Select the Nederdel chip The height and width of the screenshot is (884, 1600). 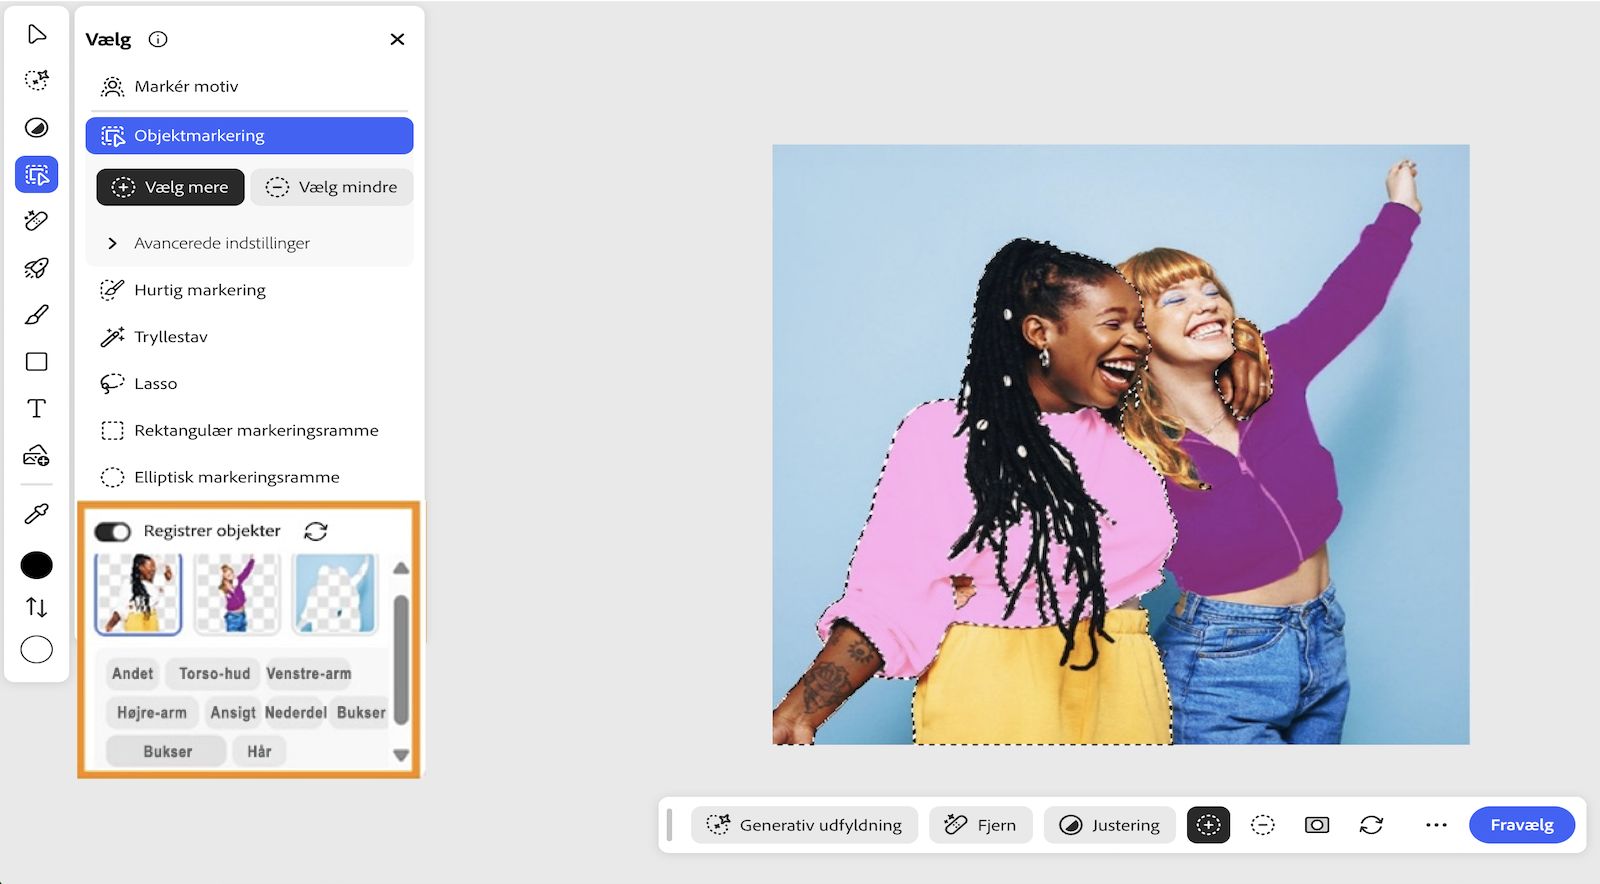[296, 713]
